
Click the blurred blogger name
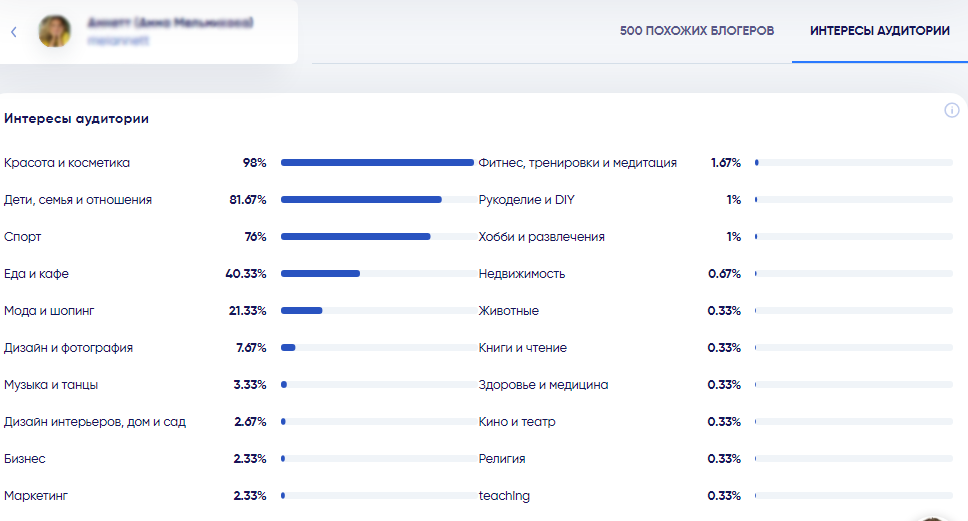pos(170,23)
